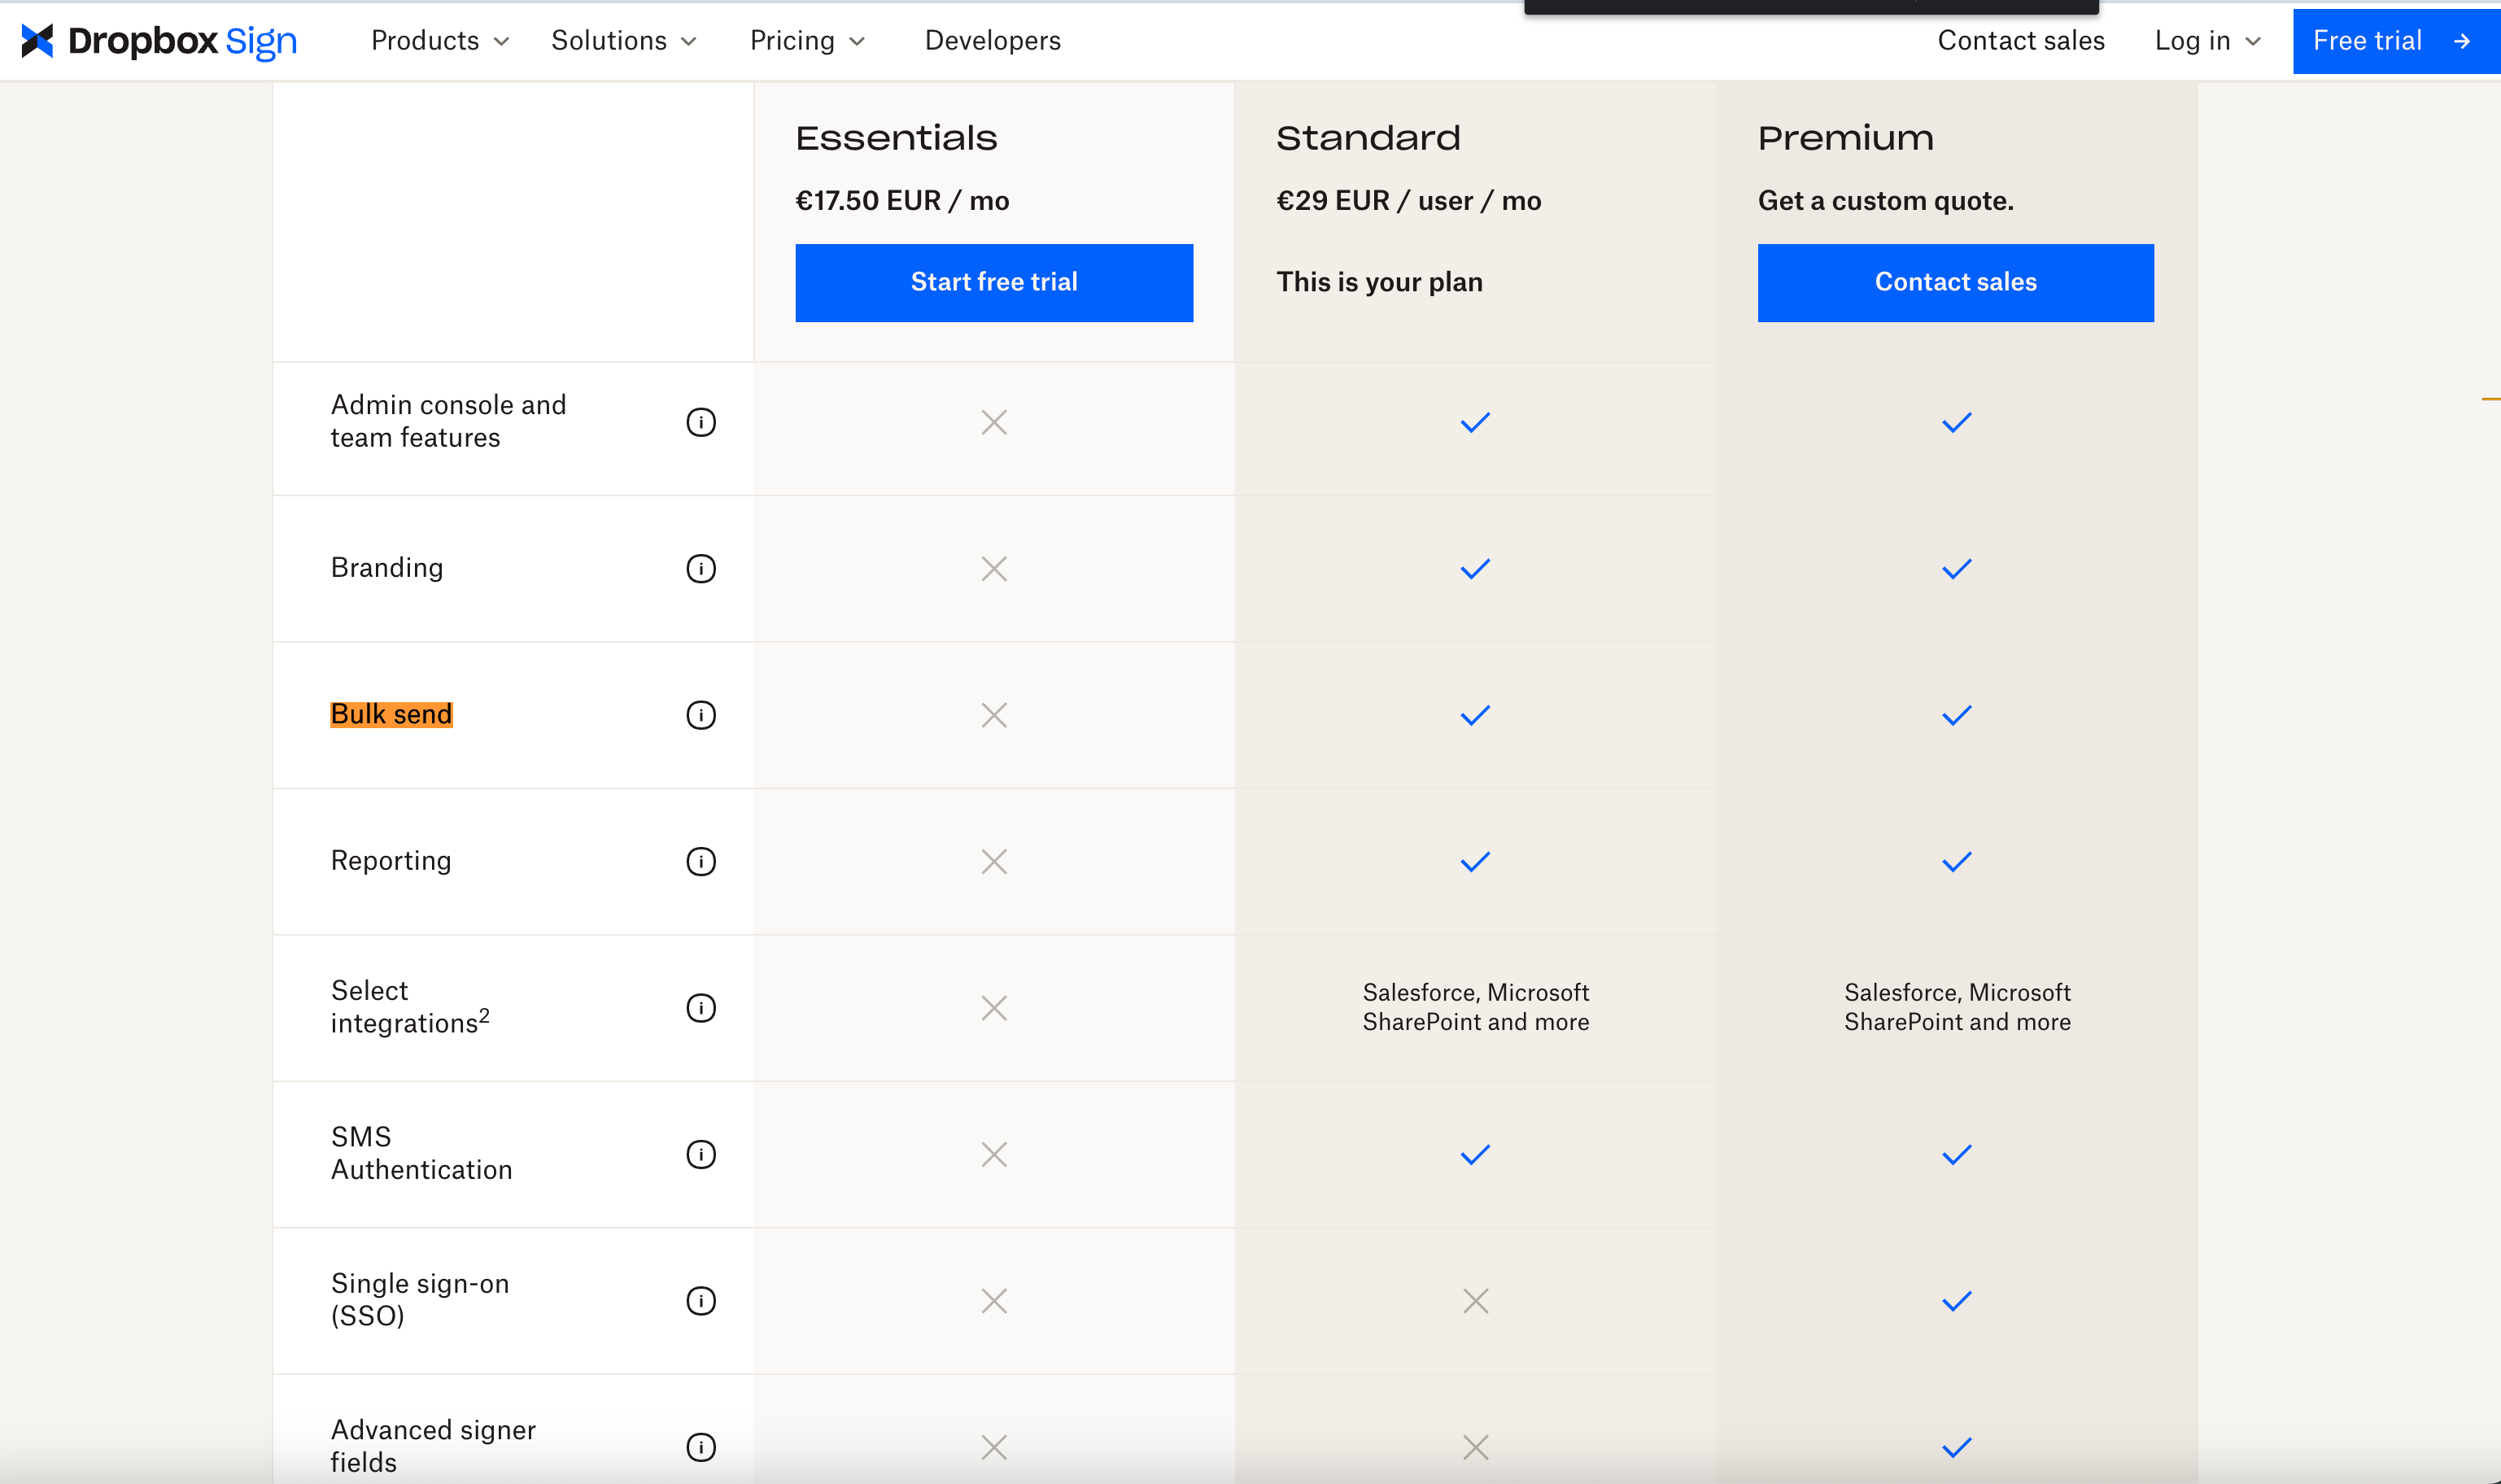
Task: Click Start free trial under Essentials
Action: [993, 282]
